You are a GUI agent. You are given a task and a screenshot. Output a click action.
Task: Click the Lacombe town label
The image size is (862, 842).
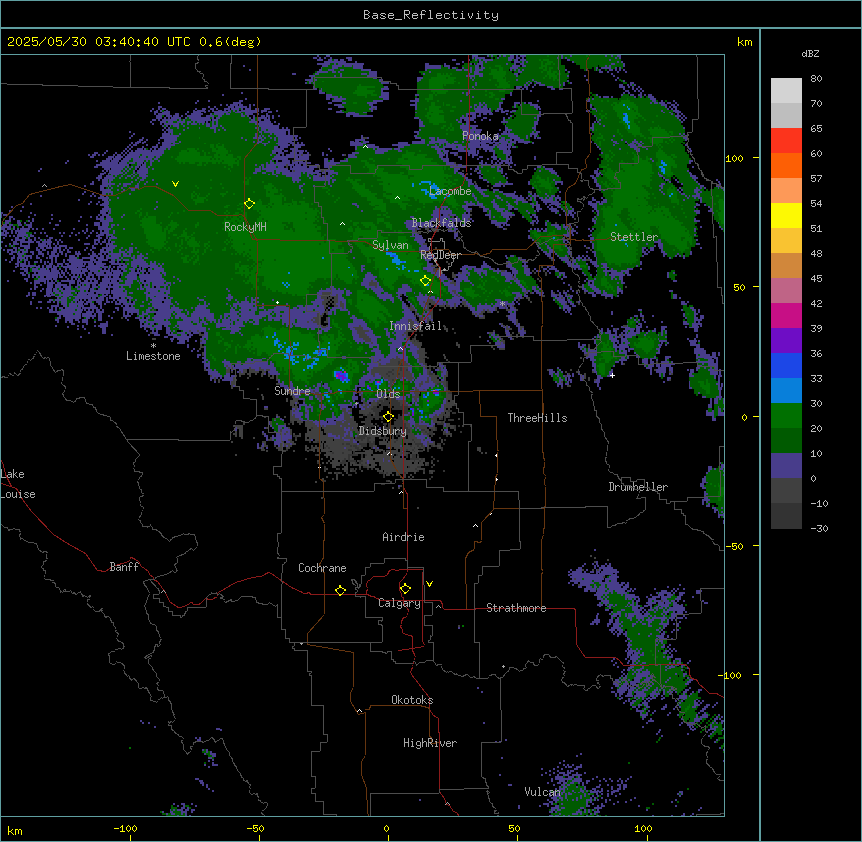(450, 191)
